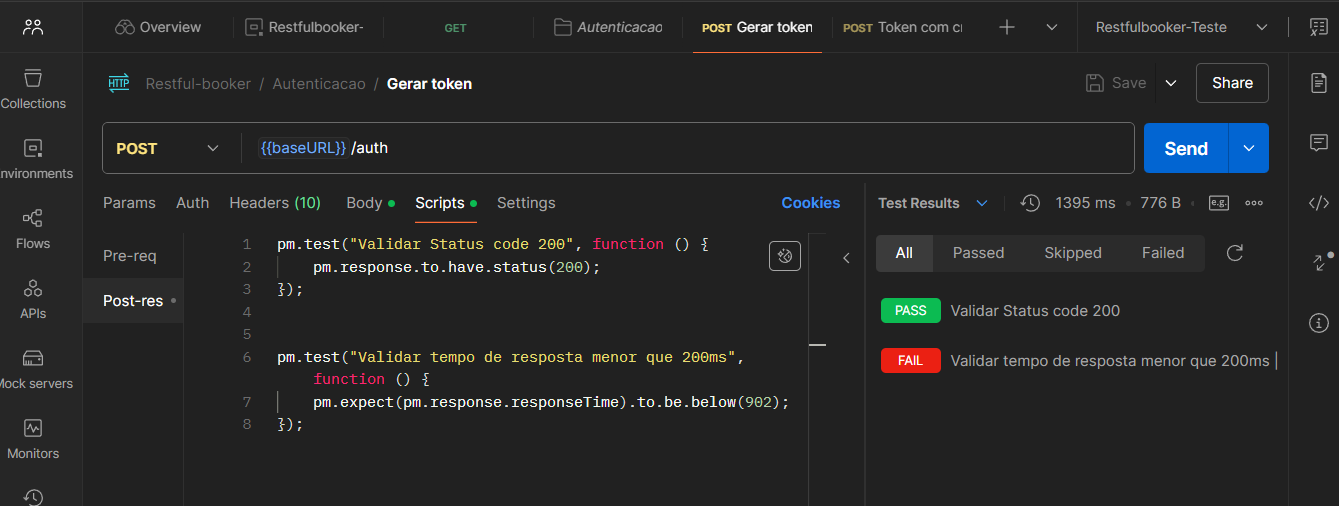1339x506 pixels.
Task: Switch to the Headers tab
Action: click(275, 203)
